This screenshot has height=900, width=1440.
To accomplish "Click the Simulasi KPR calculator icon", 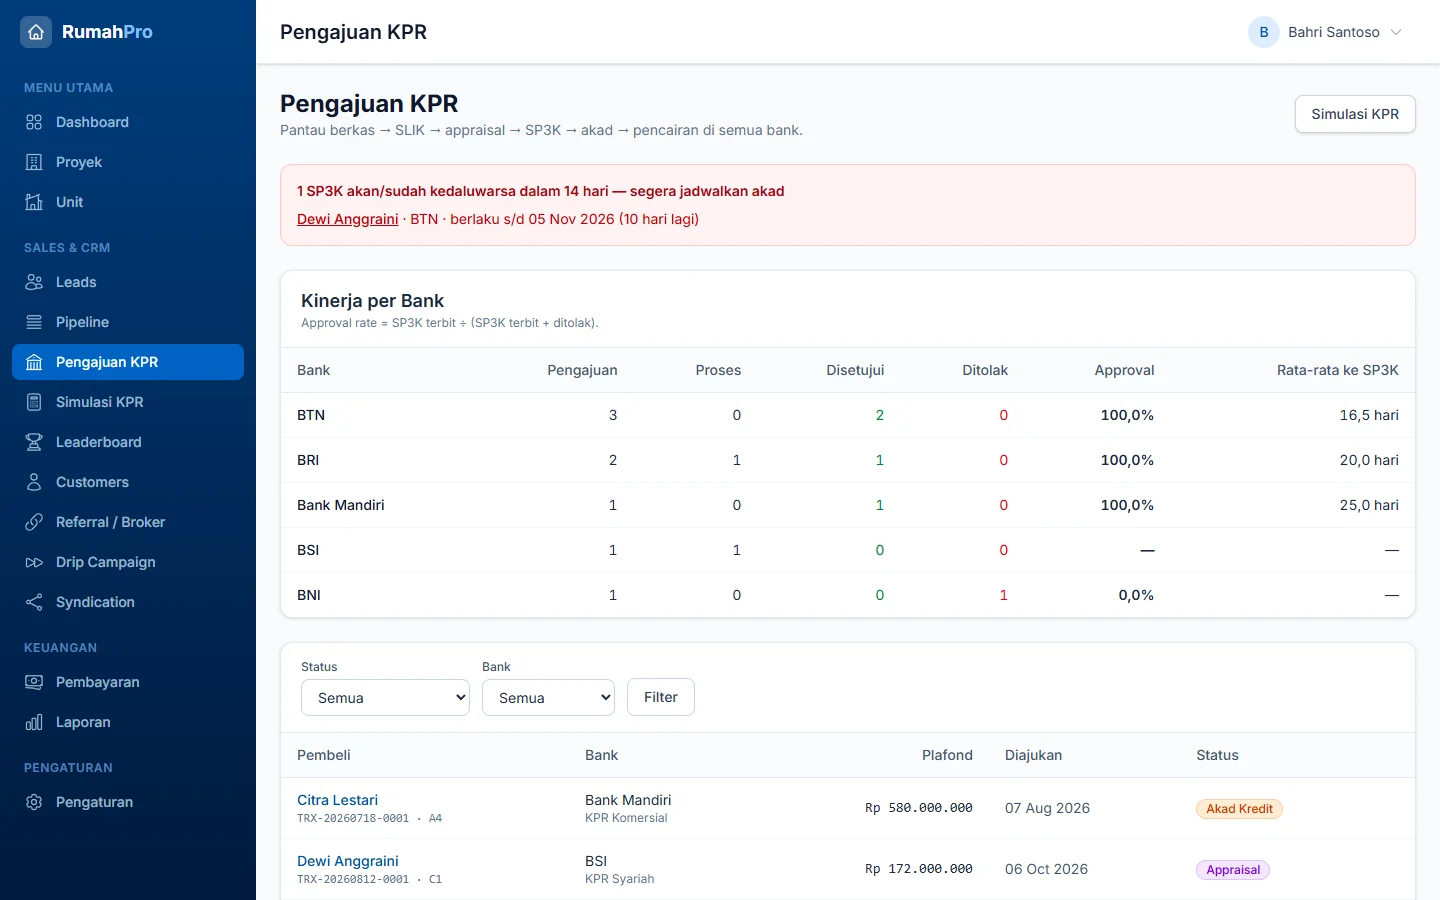I will (34, 402).
